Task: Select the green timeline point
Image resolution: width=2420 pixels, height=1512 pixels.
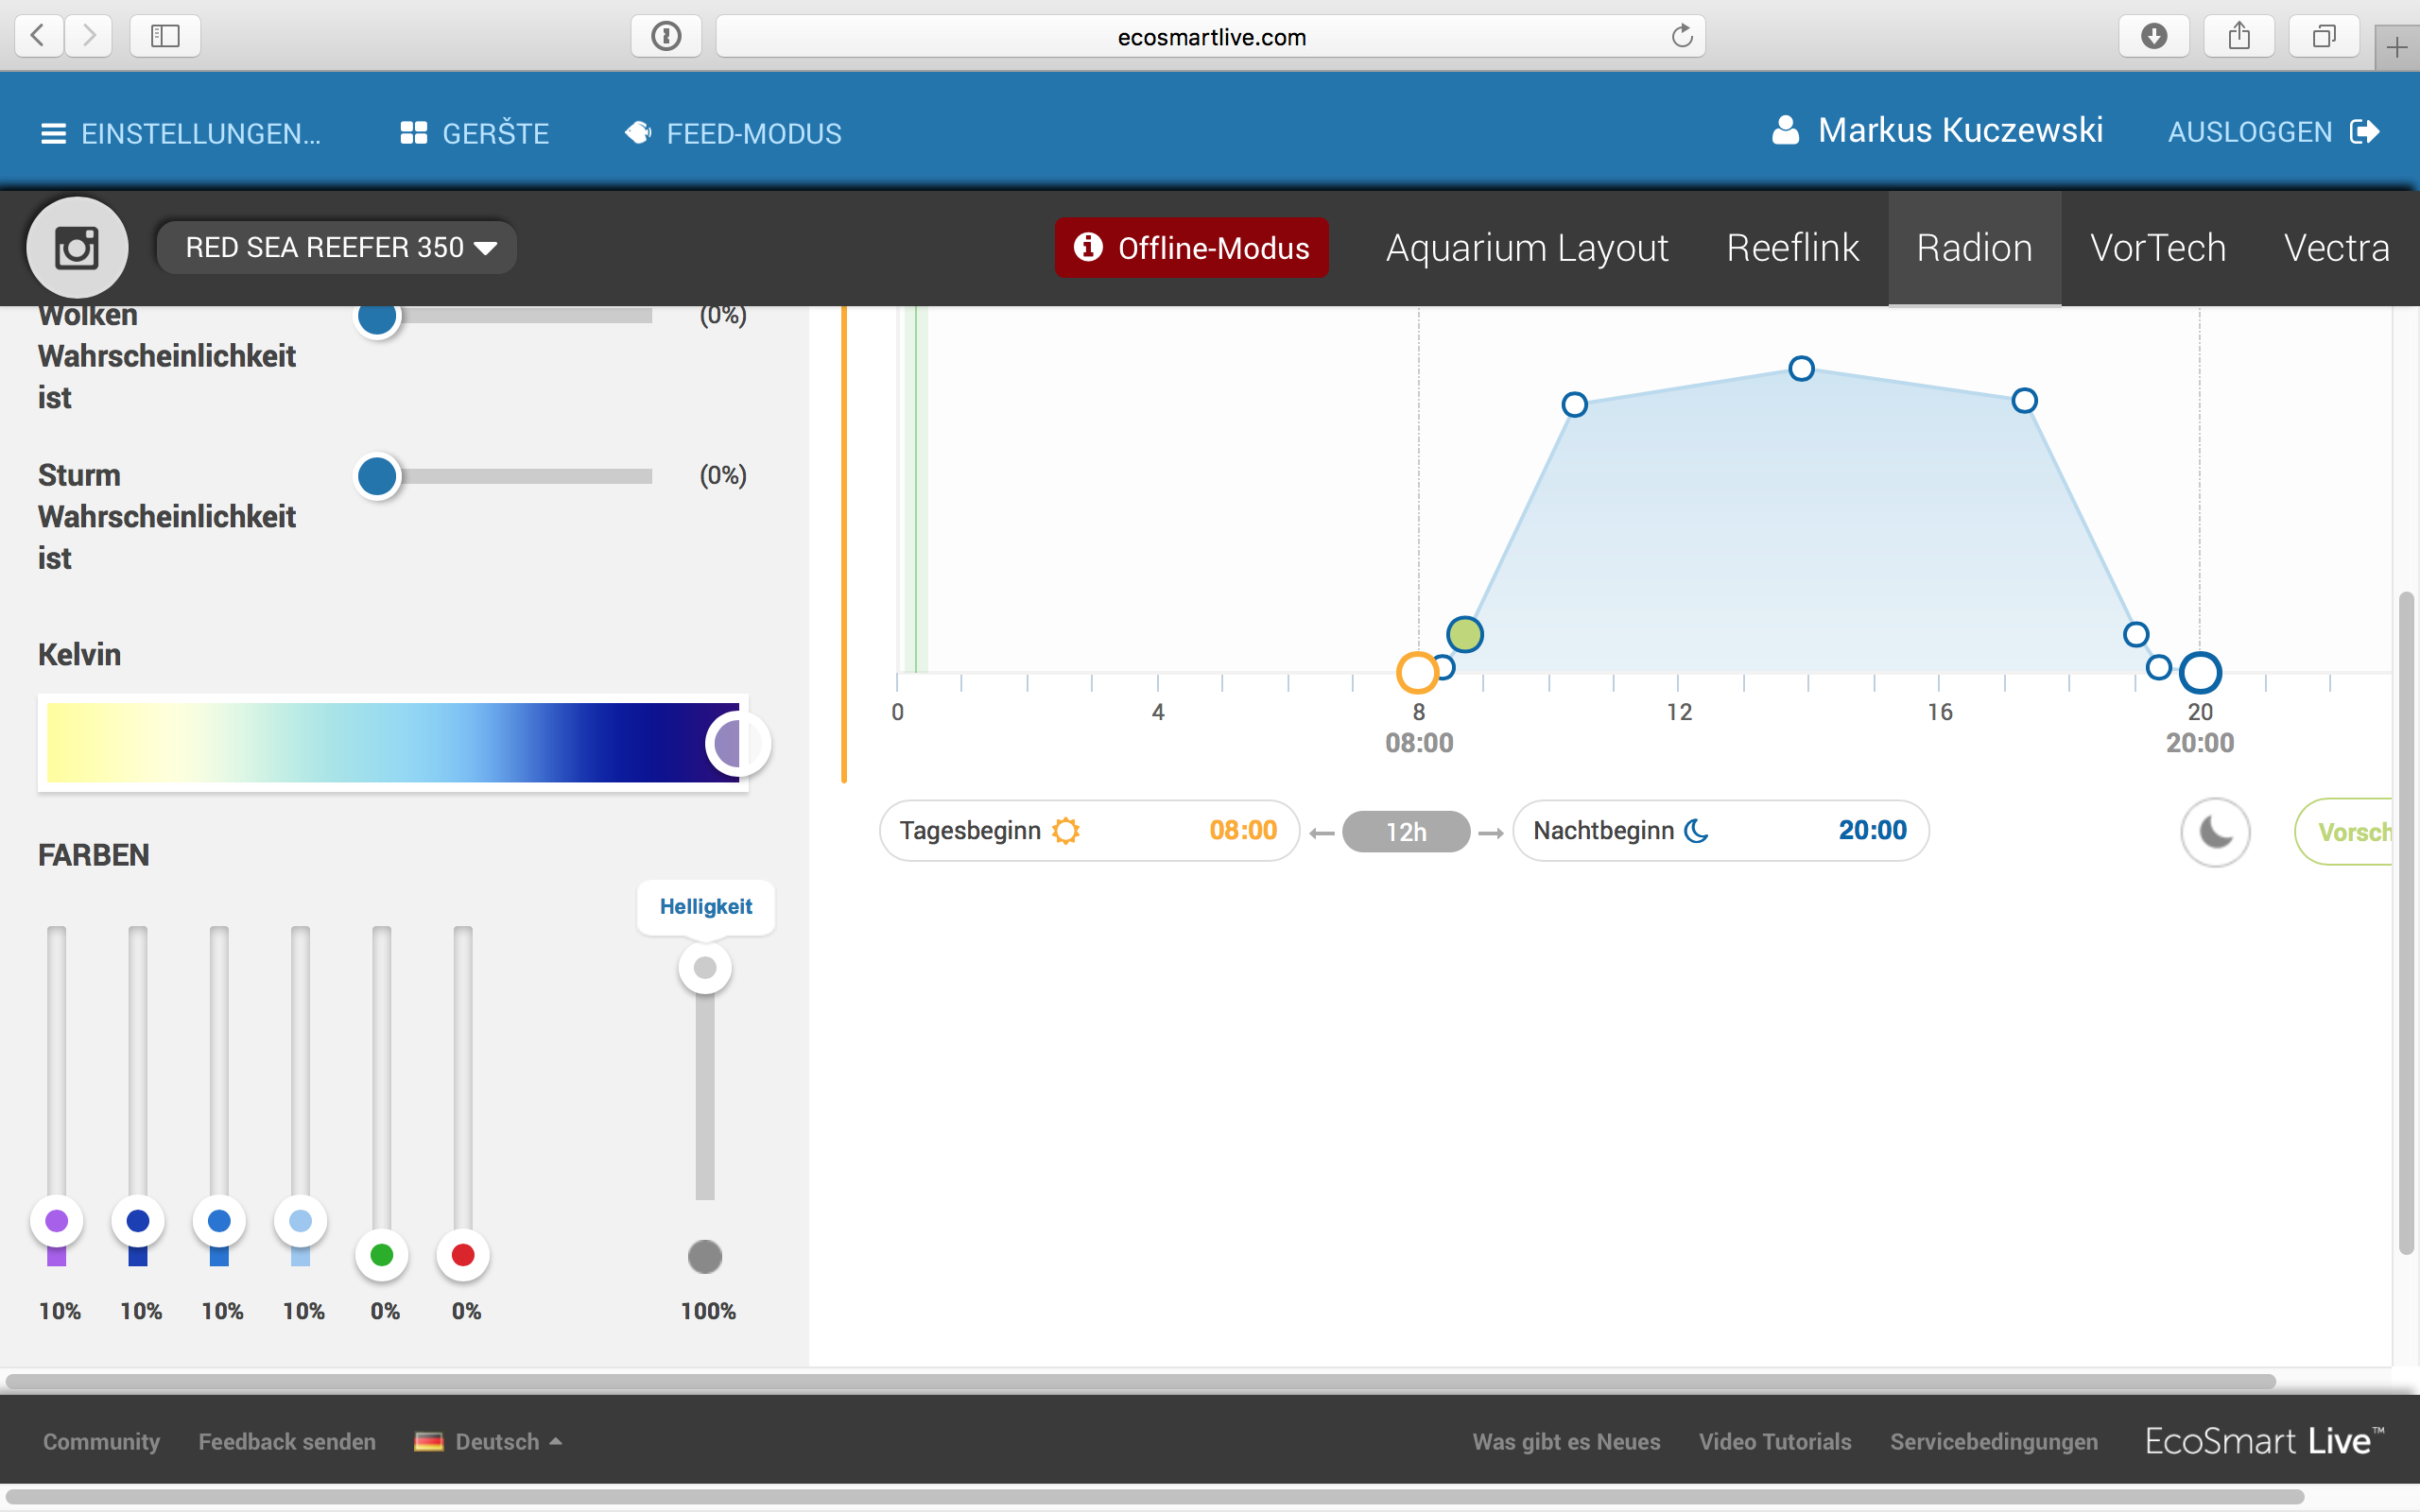Action: 1465,634
